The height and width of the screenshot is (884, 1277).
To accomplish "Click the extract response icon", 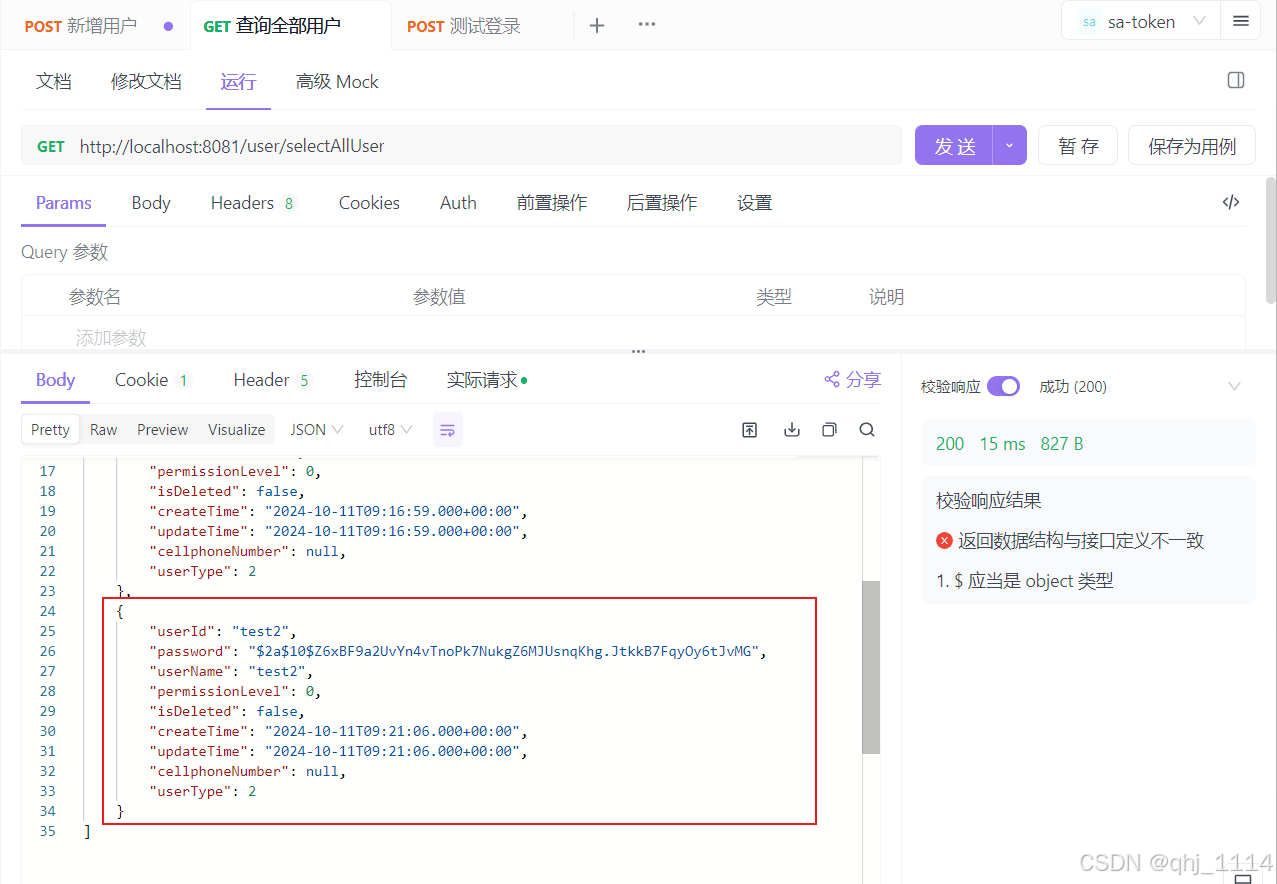I will point(750,430).
